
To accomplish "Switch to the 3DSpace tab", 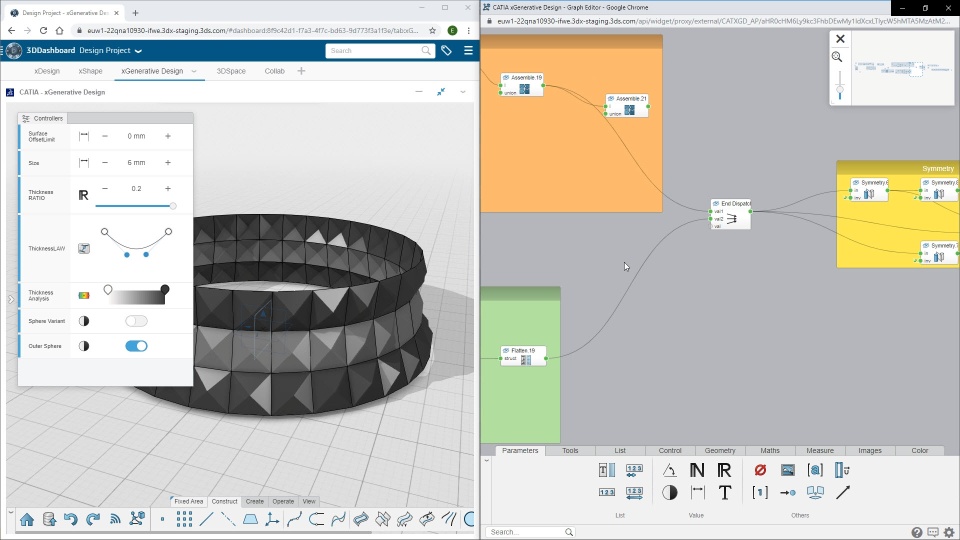I will [x=231, y=71].
